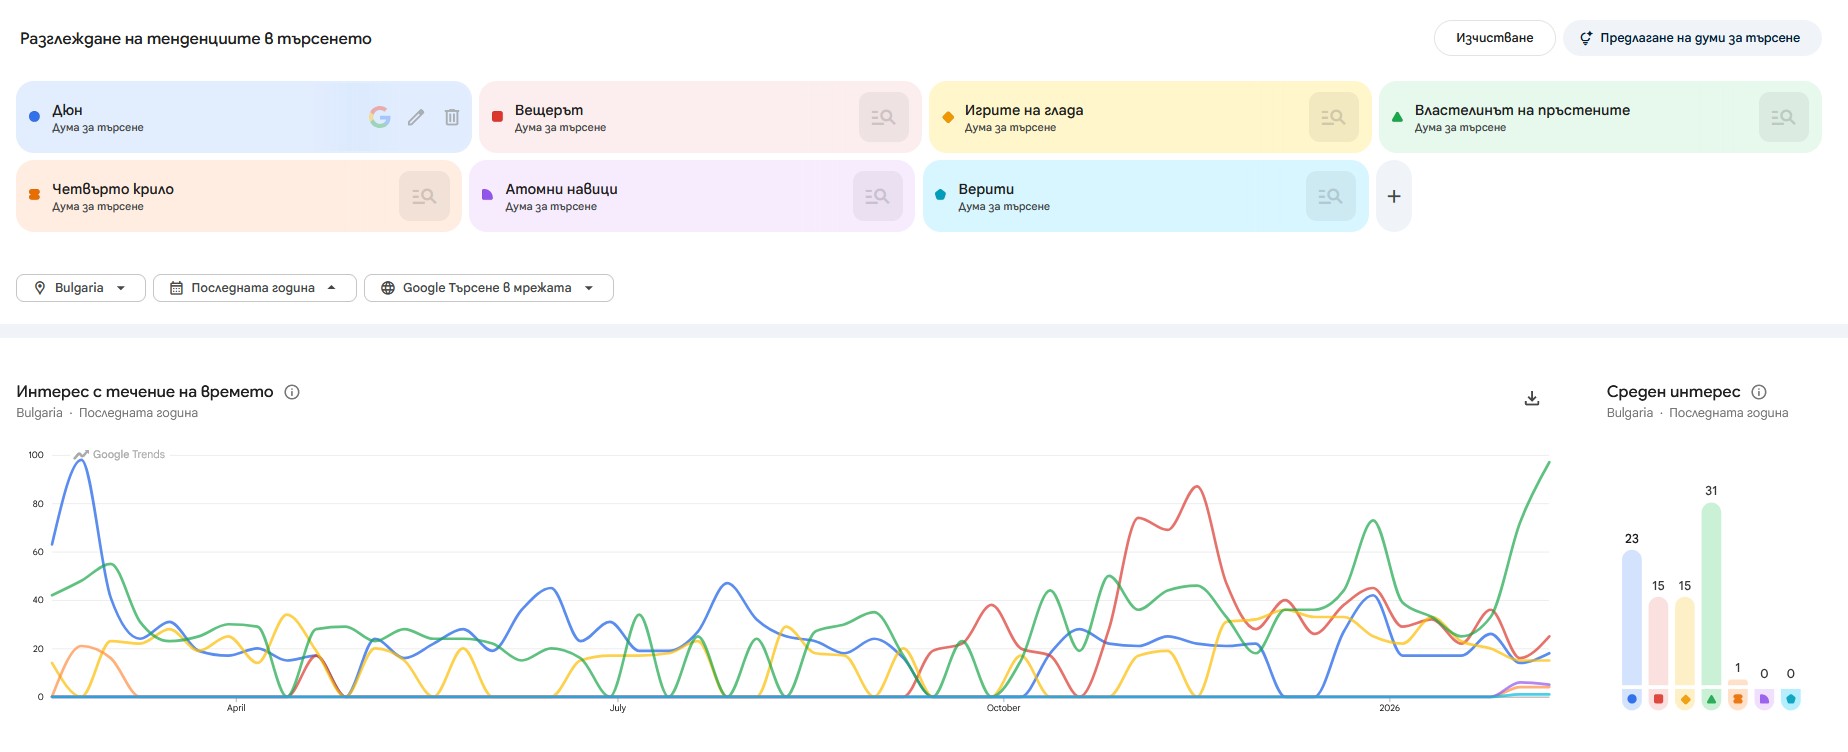The width and height of the screenshot is (1848, 752).
Task: Click the Изчистване button
Action: click(x=1495, y=38)
